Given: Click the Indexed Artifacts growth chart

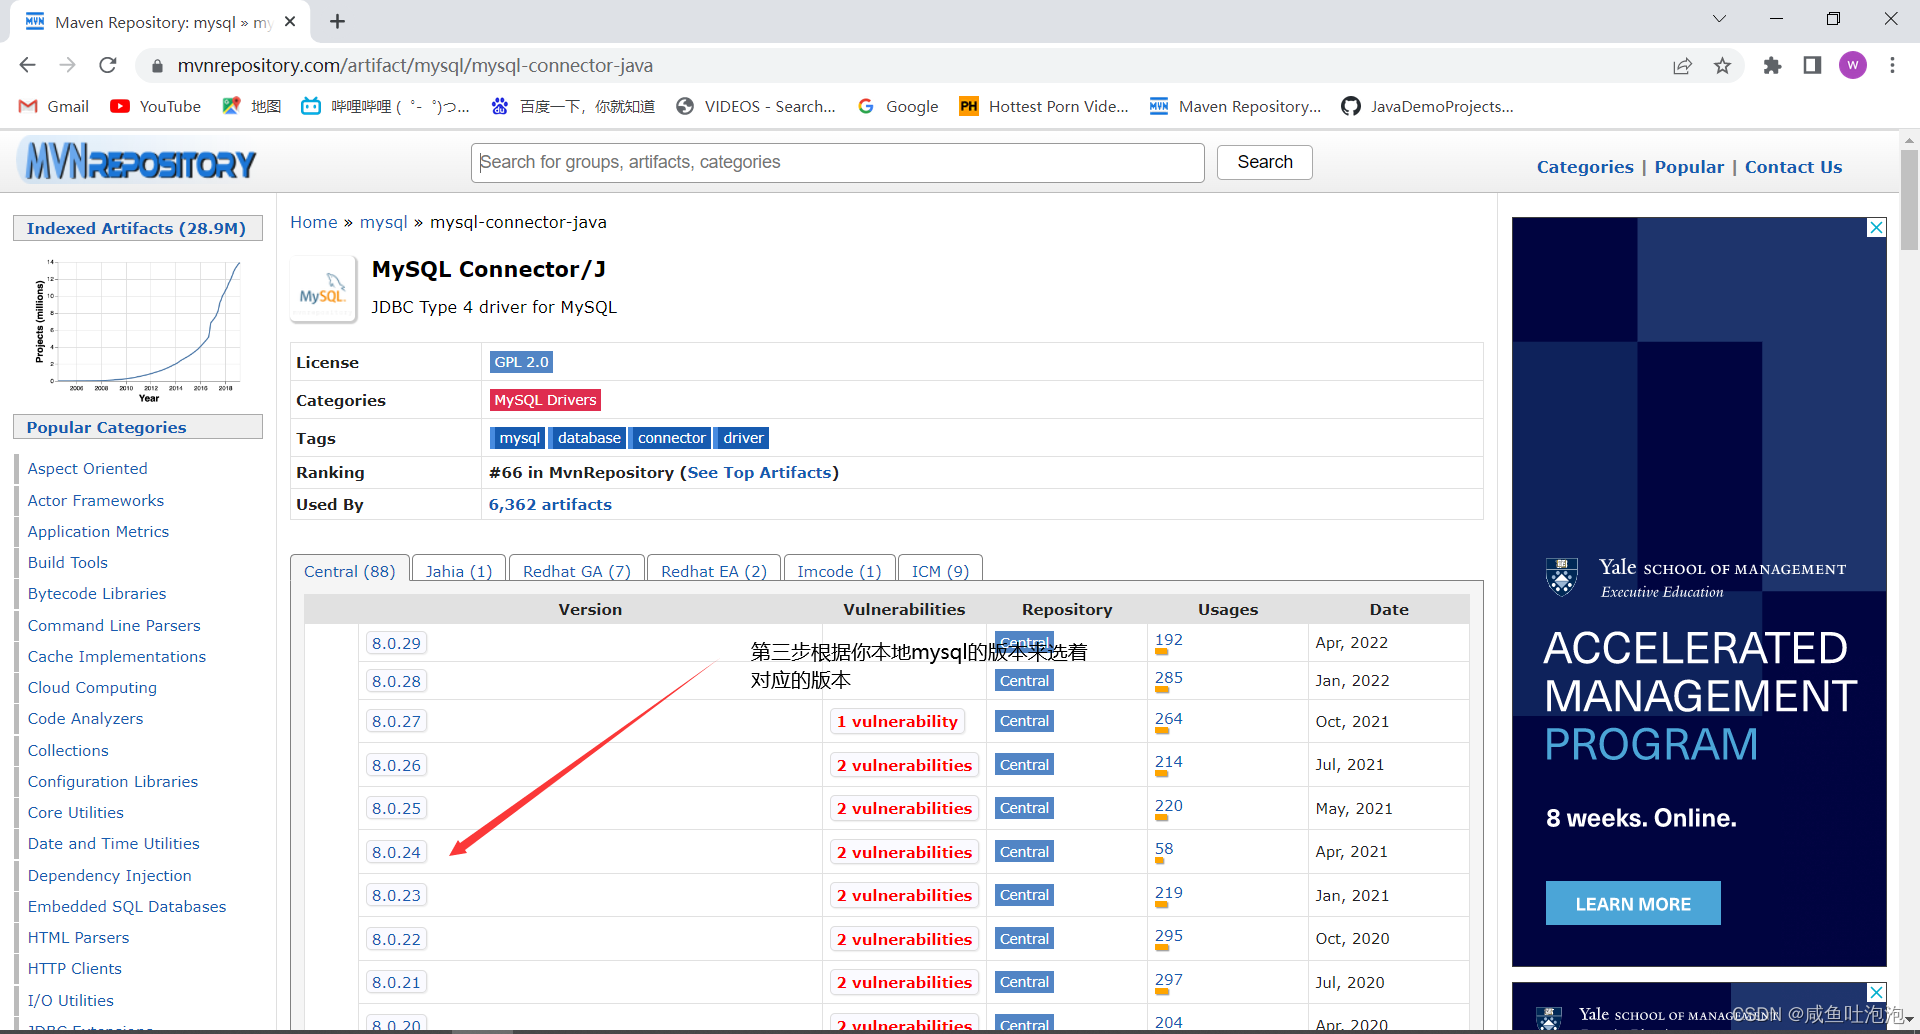Looking at the screenshot, I should coord(140,330).
